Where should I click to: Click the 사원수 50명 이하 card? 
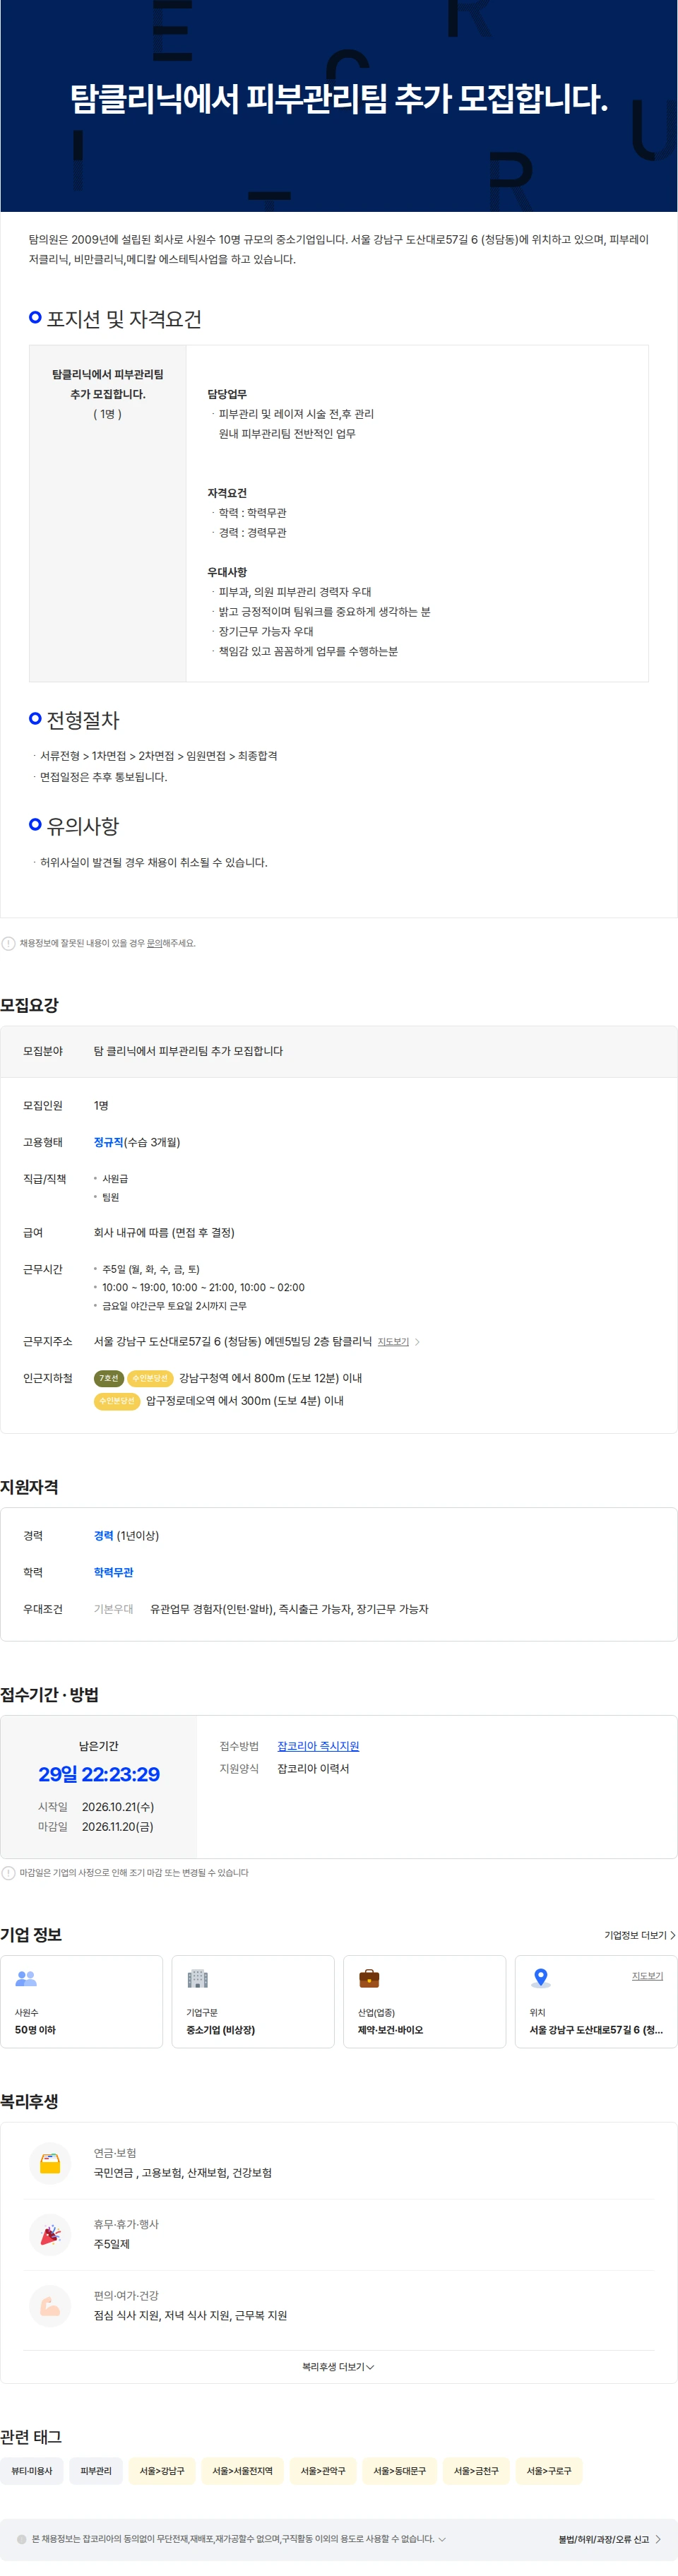(82, 2002)
